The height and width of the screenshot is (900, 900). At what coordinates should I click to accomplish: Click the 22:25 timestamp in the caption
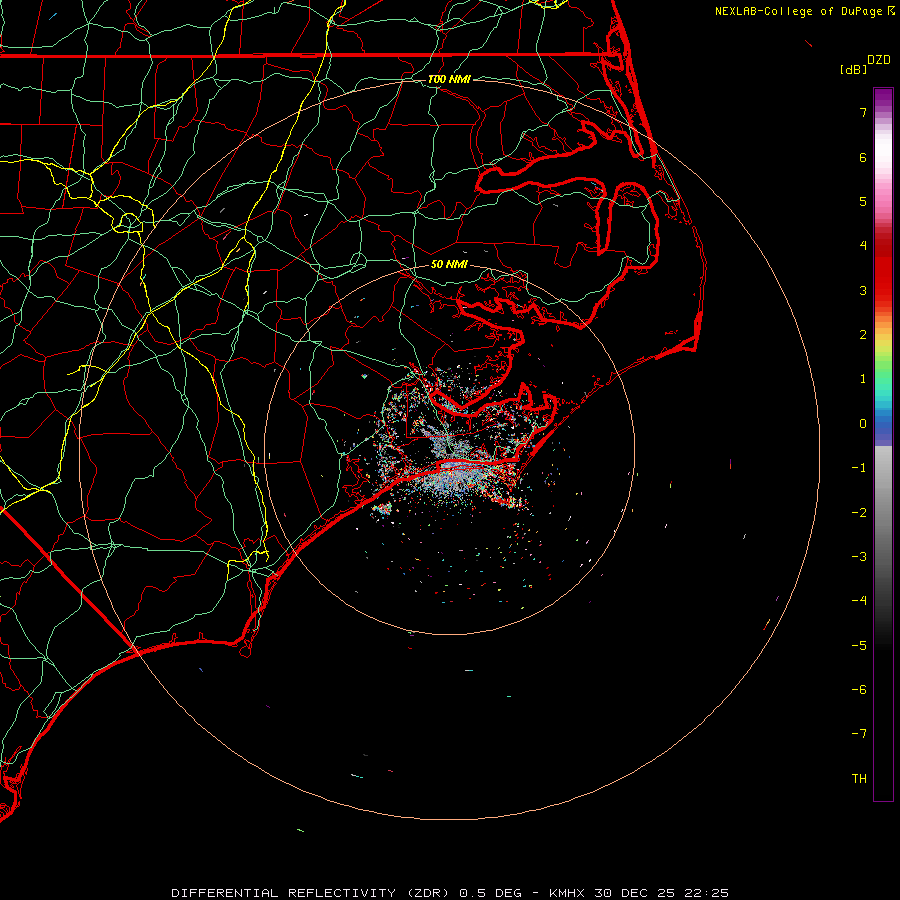[x=708, y=892]
